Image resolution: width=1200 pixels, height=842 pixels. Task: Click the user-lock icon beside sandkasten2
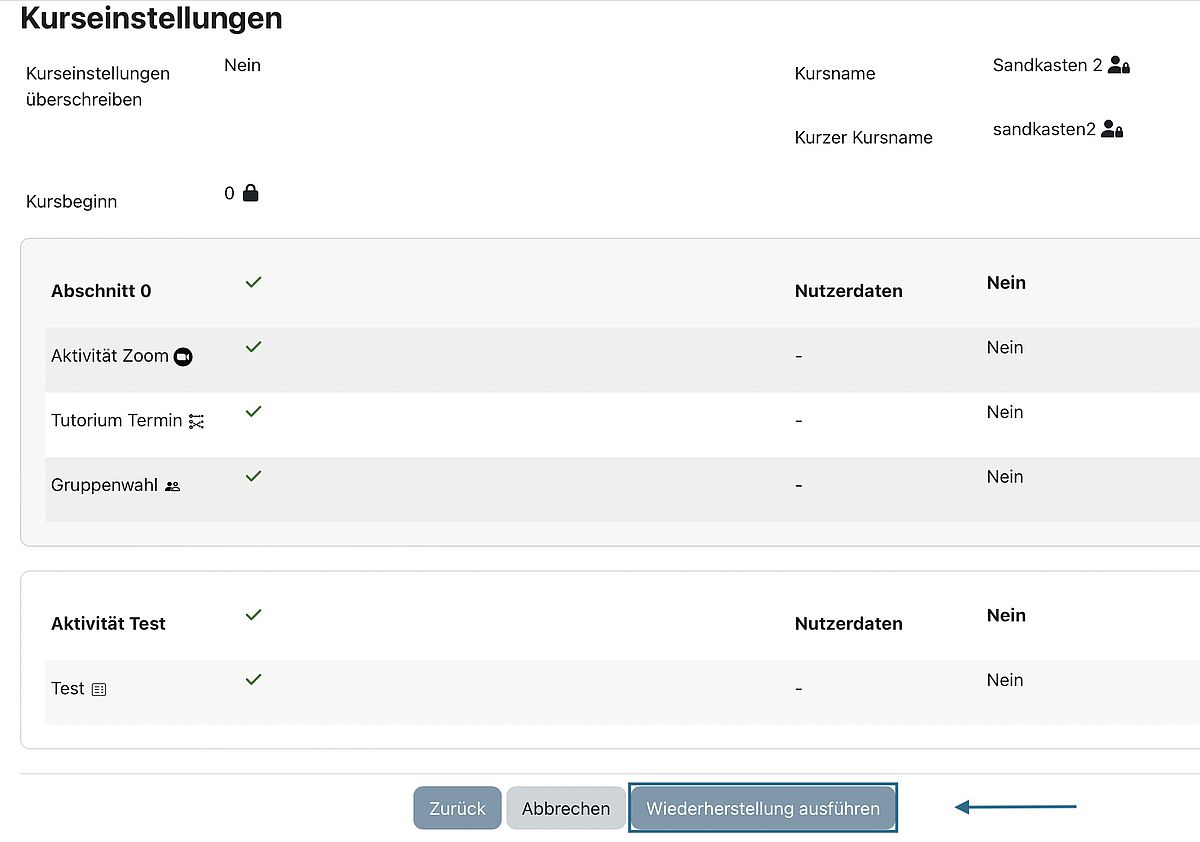pyautogui.click(x=1112, y=130)
